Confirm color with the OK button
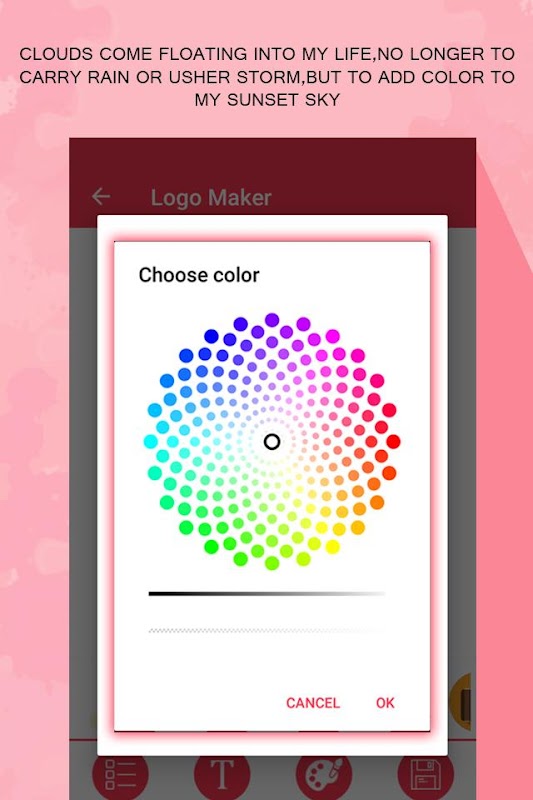This screenshot has height=800, width=533. pyautogui.click(x=385, y=703)
